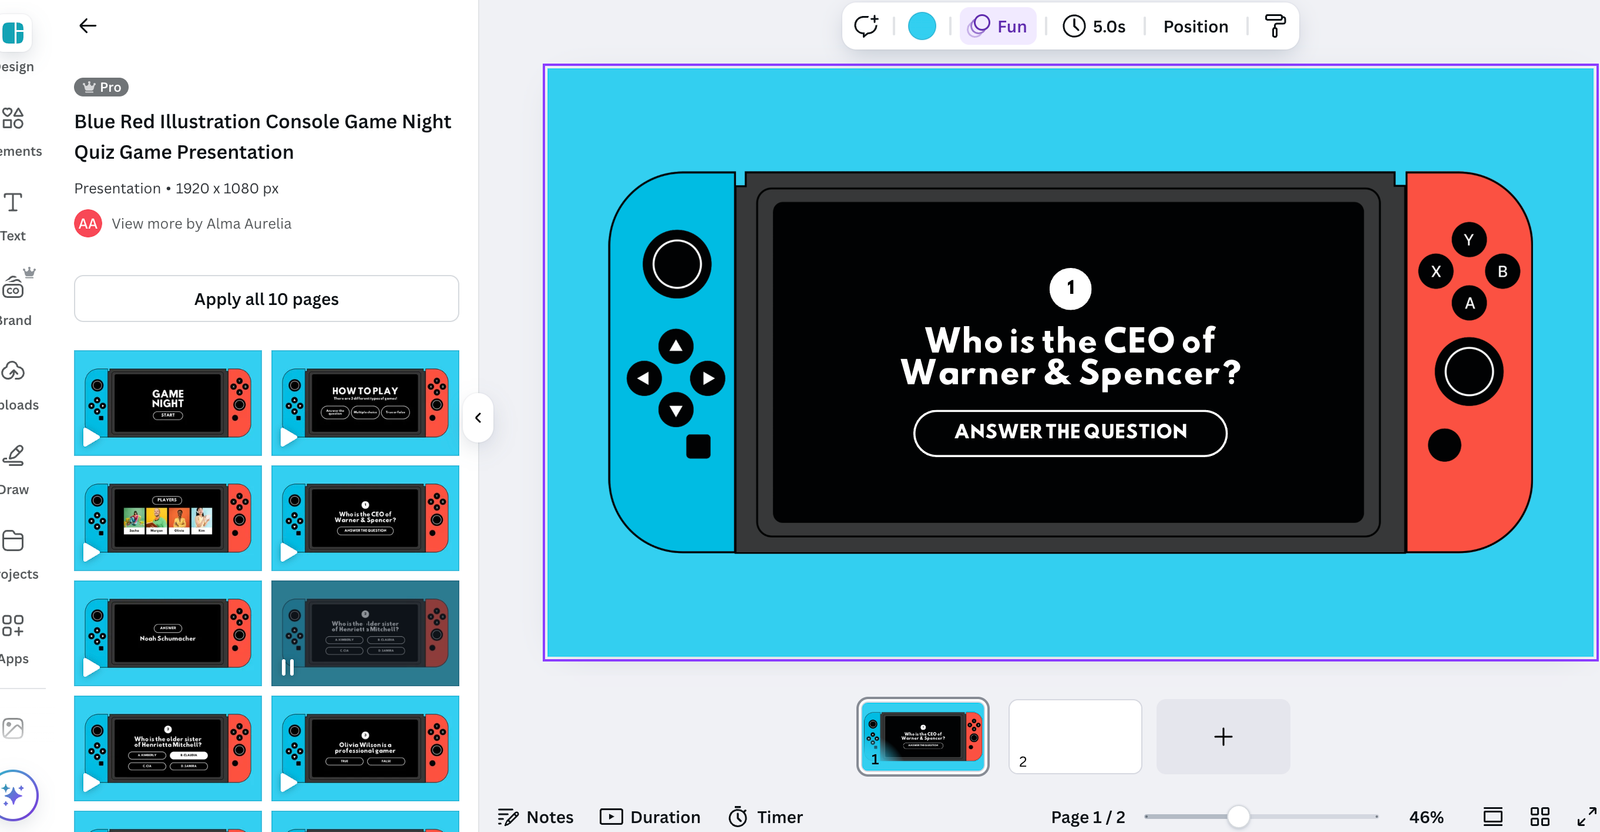Viewport: 1600px width, 832px height.
Task: Select the GAME NIGHT template page
Action: [168, 403]
